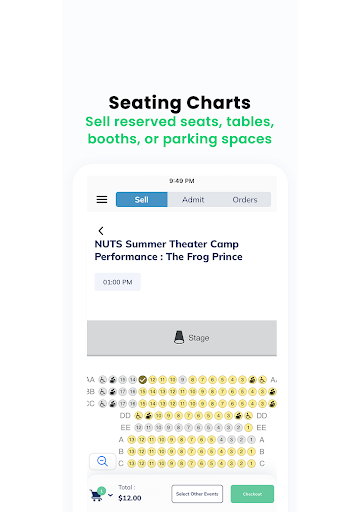This screenshot has height=512, width=360.
Task: Switch to the Admit tab
Action: click(x=193, y=200)
